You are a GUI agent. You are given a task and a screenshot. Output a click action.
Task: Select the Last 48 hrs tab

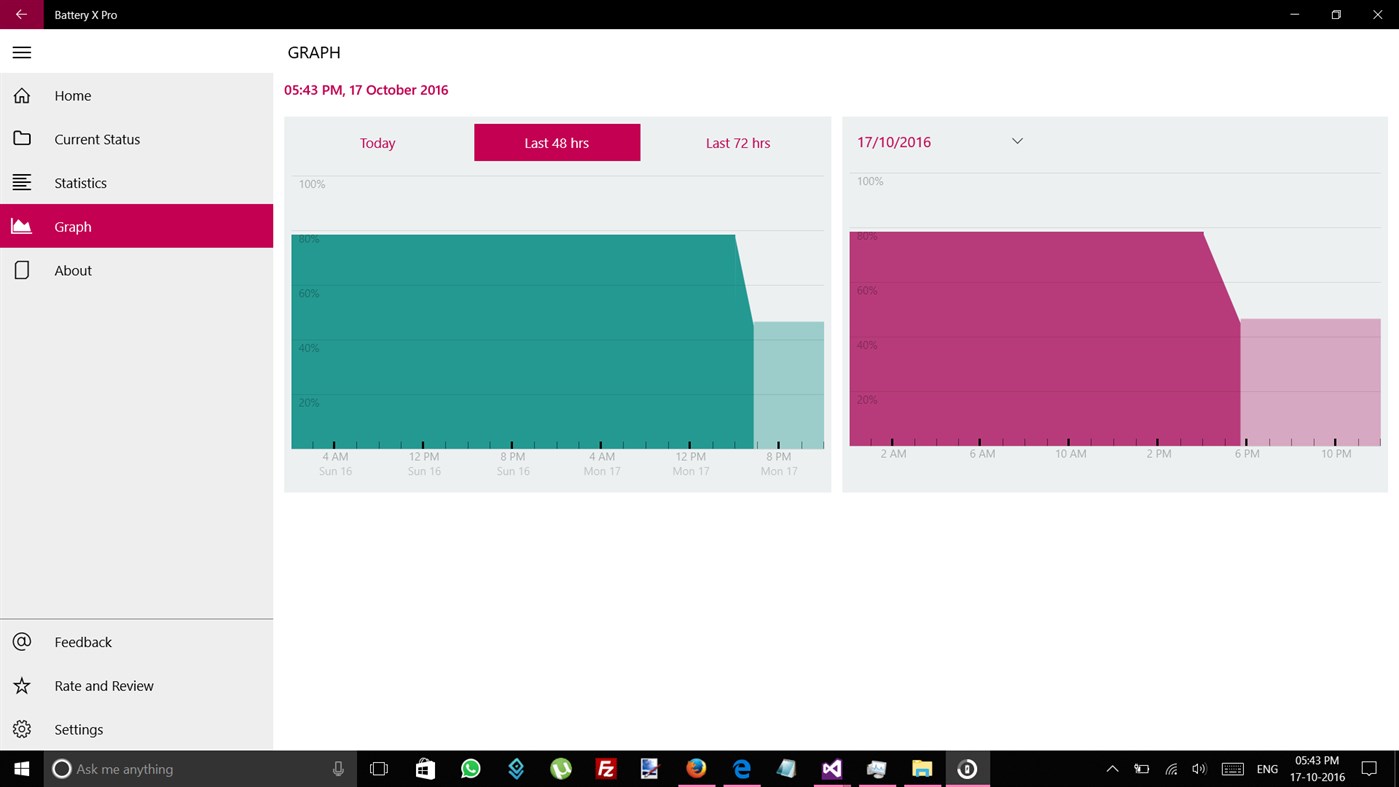pos(556,142)
